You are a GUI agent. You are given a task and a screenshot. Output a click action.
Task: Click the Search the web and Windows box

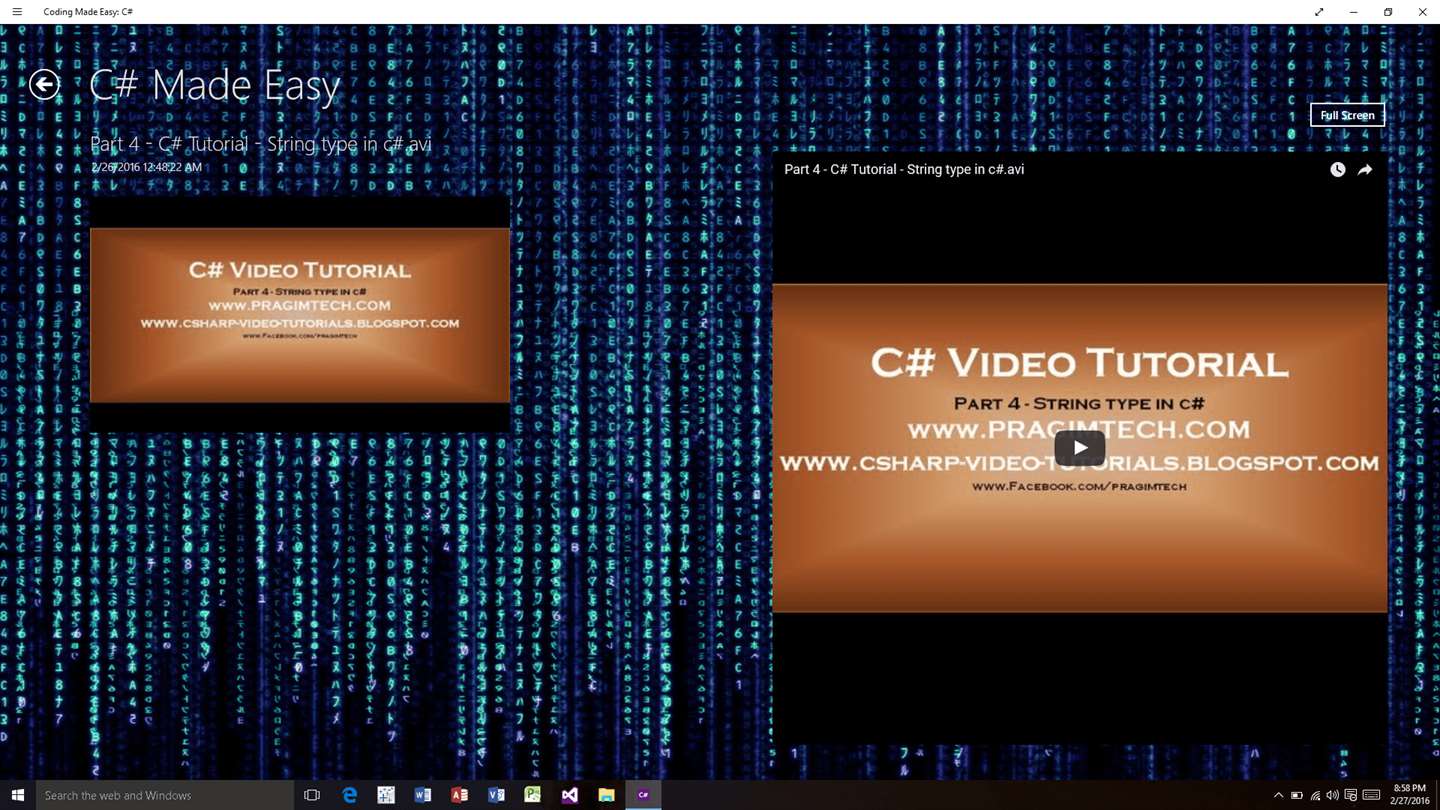pyautogui.click(x=165, y=795)
